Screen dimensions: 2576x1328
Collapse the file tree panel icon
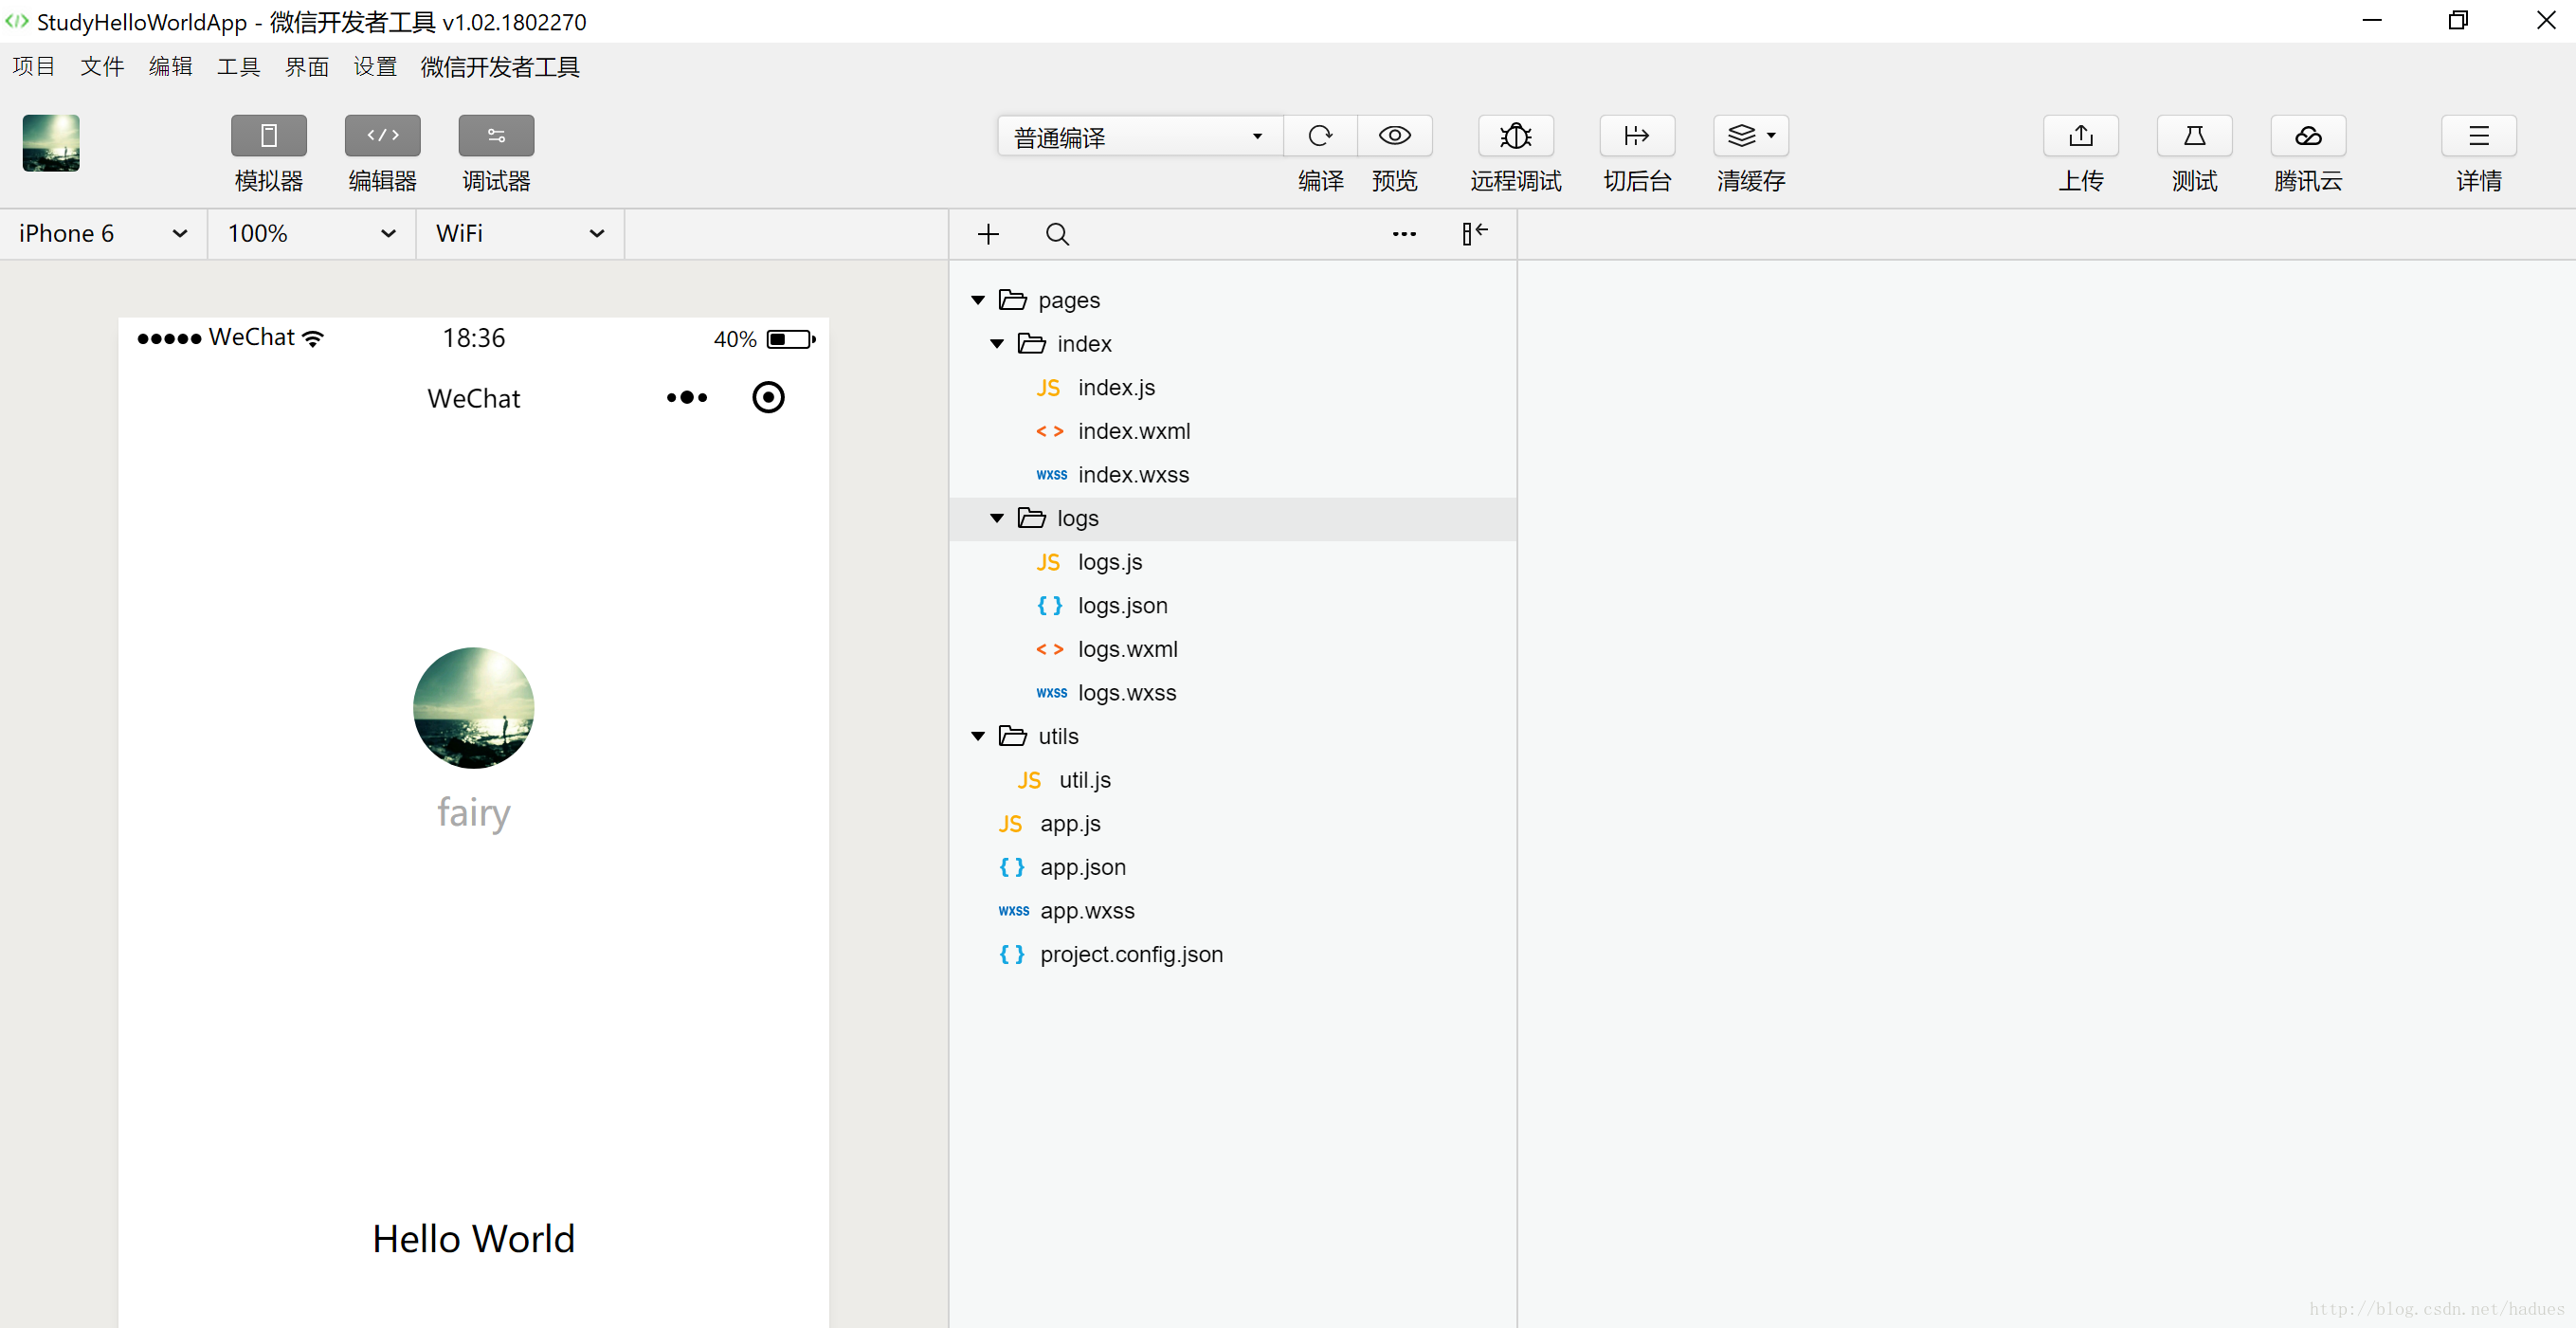pos(1474,234)
